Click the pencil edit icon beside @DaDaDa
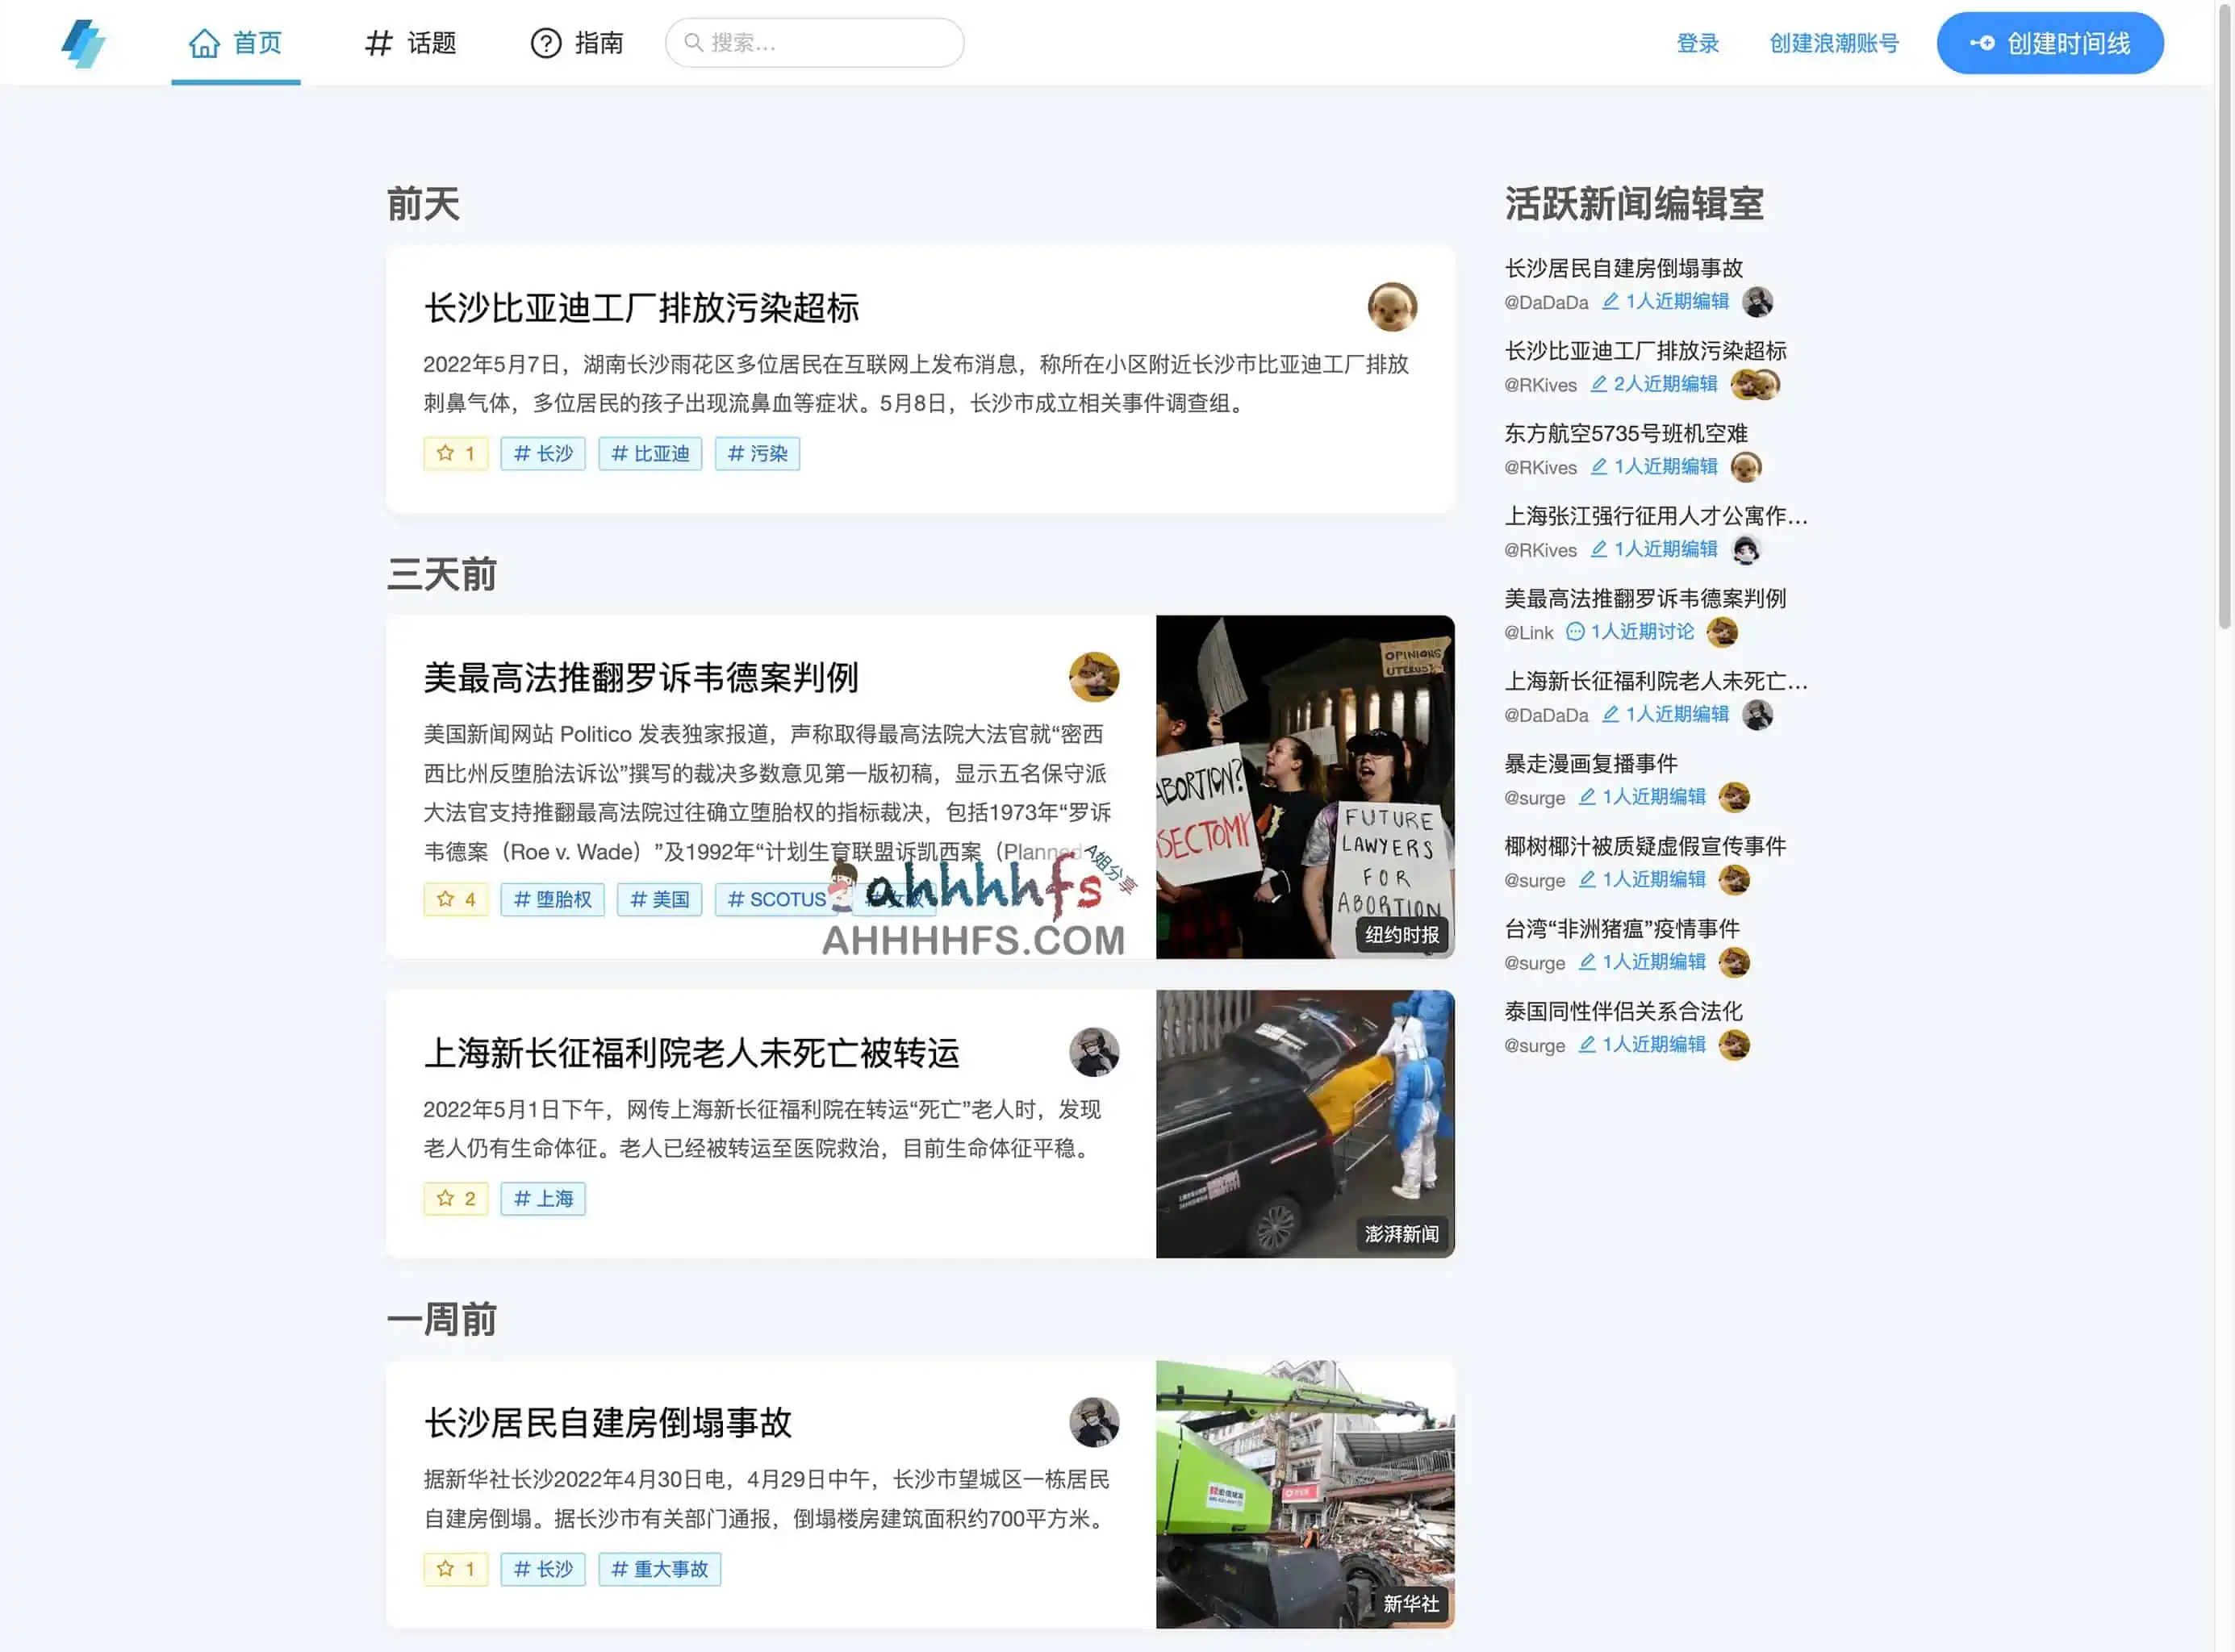Image resolution: width=2235 pixels, height=1652 pixels. pyautogui.click(x=1612, y=301)
